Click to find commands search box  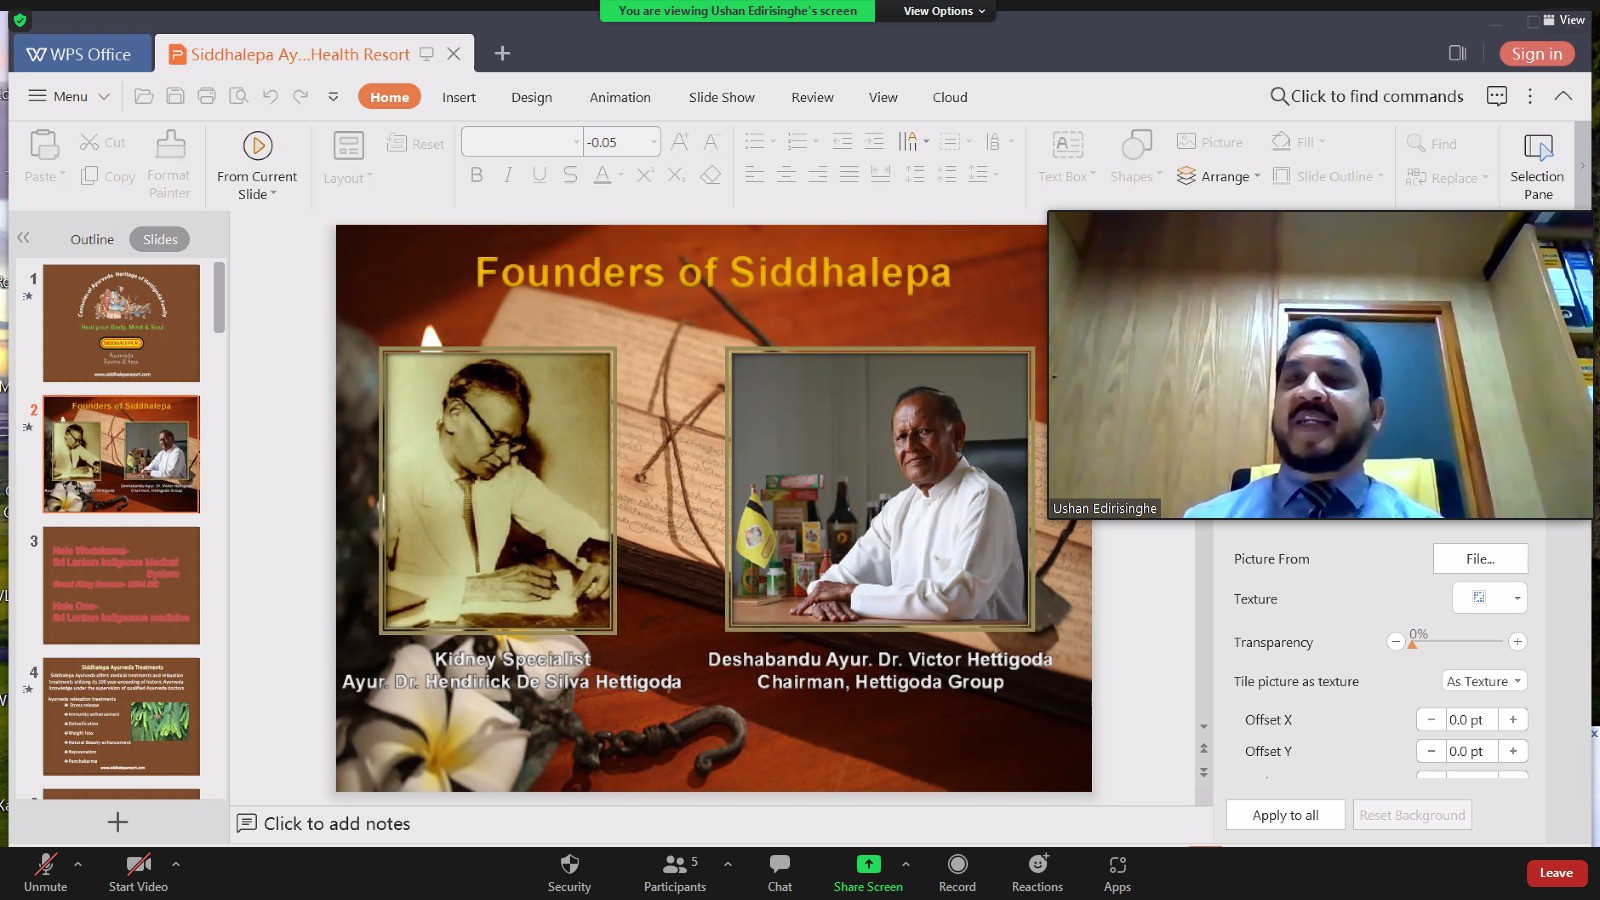click(1366, 96)
